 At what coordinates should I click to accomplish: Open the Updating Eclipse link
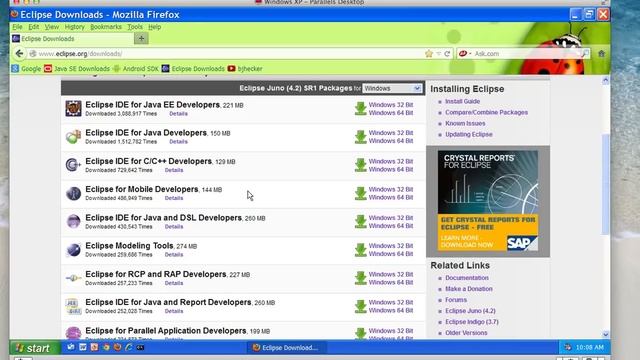469,134
